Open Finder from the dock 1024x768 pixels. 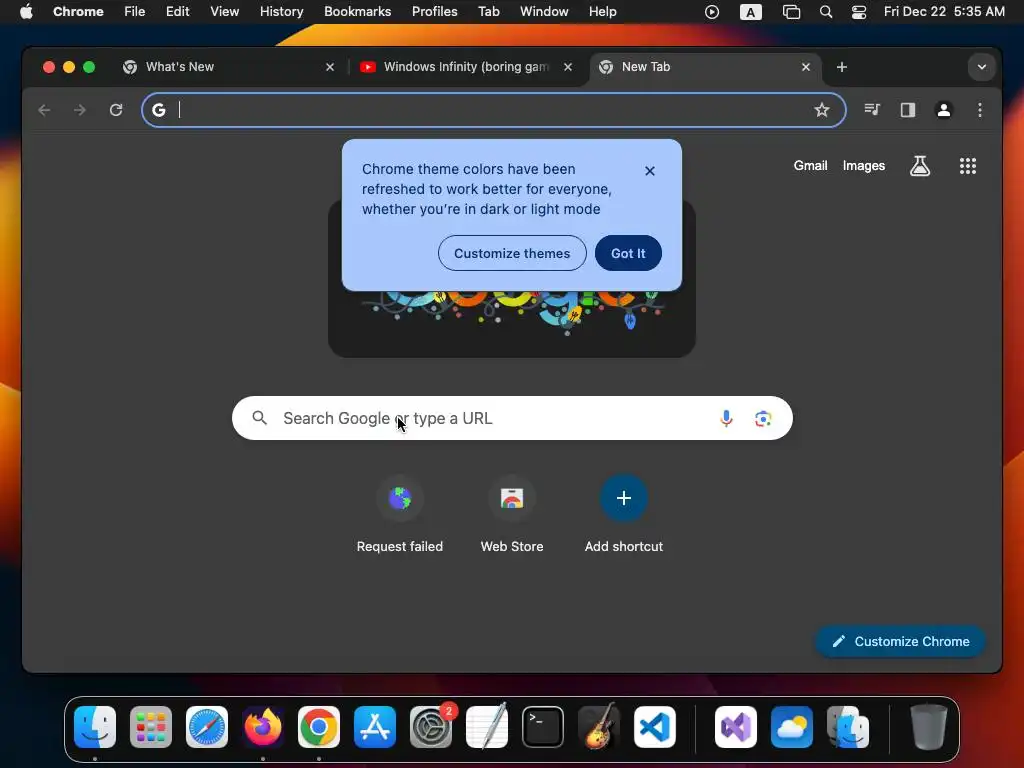[x=95, y=727]
